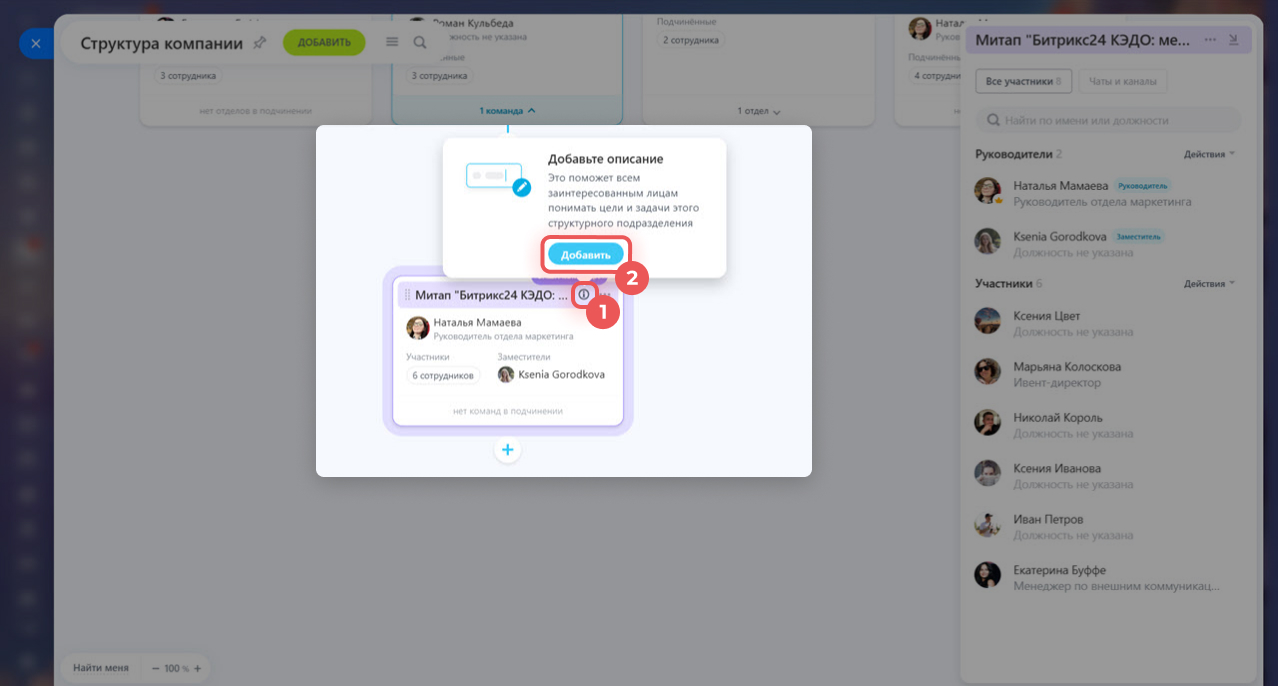1278x686 pixels.
Task: Click the 'Найти по имени или должности' search field
Action: (x=1108, y=120)
